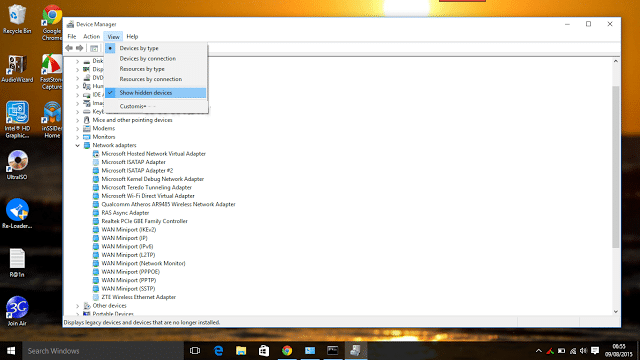Click the Forward arrow toolbar icon

(x=80, y=48)
